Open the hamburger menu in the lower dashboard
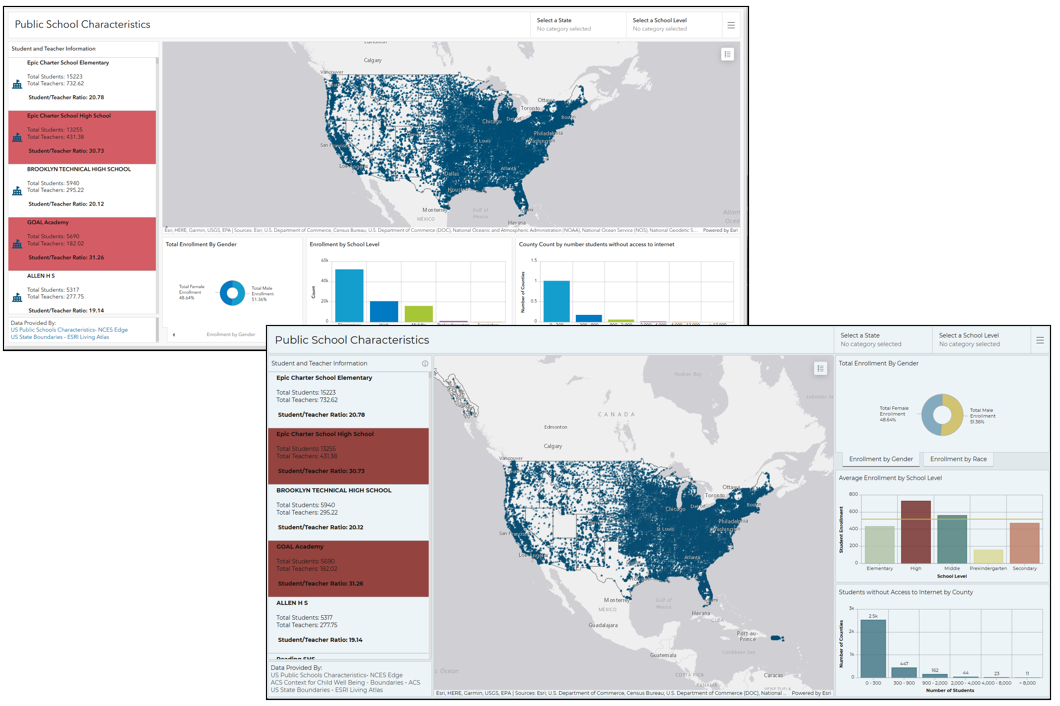Viewport: 1060px width, 706px height. 1040,340
